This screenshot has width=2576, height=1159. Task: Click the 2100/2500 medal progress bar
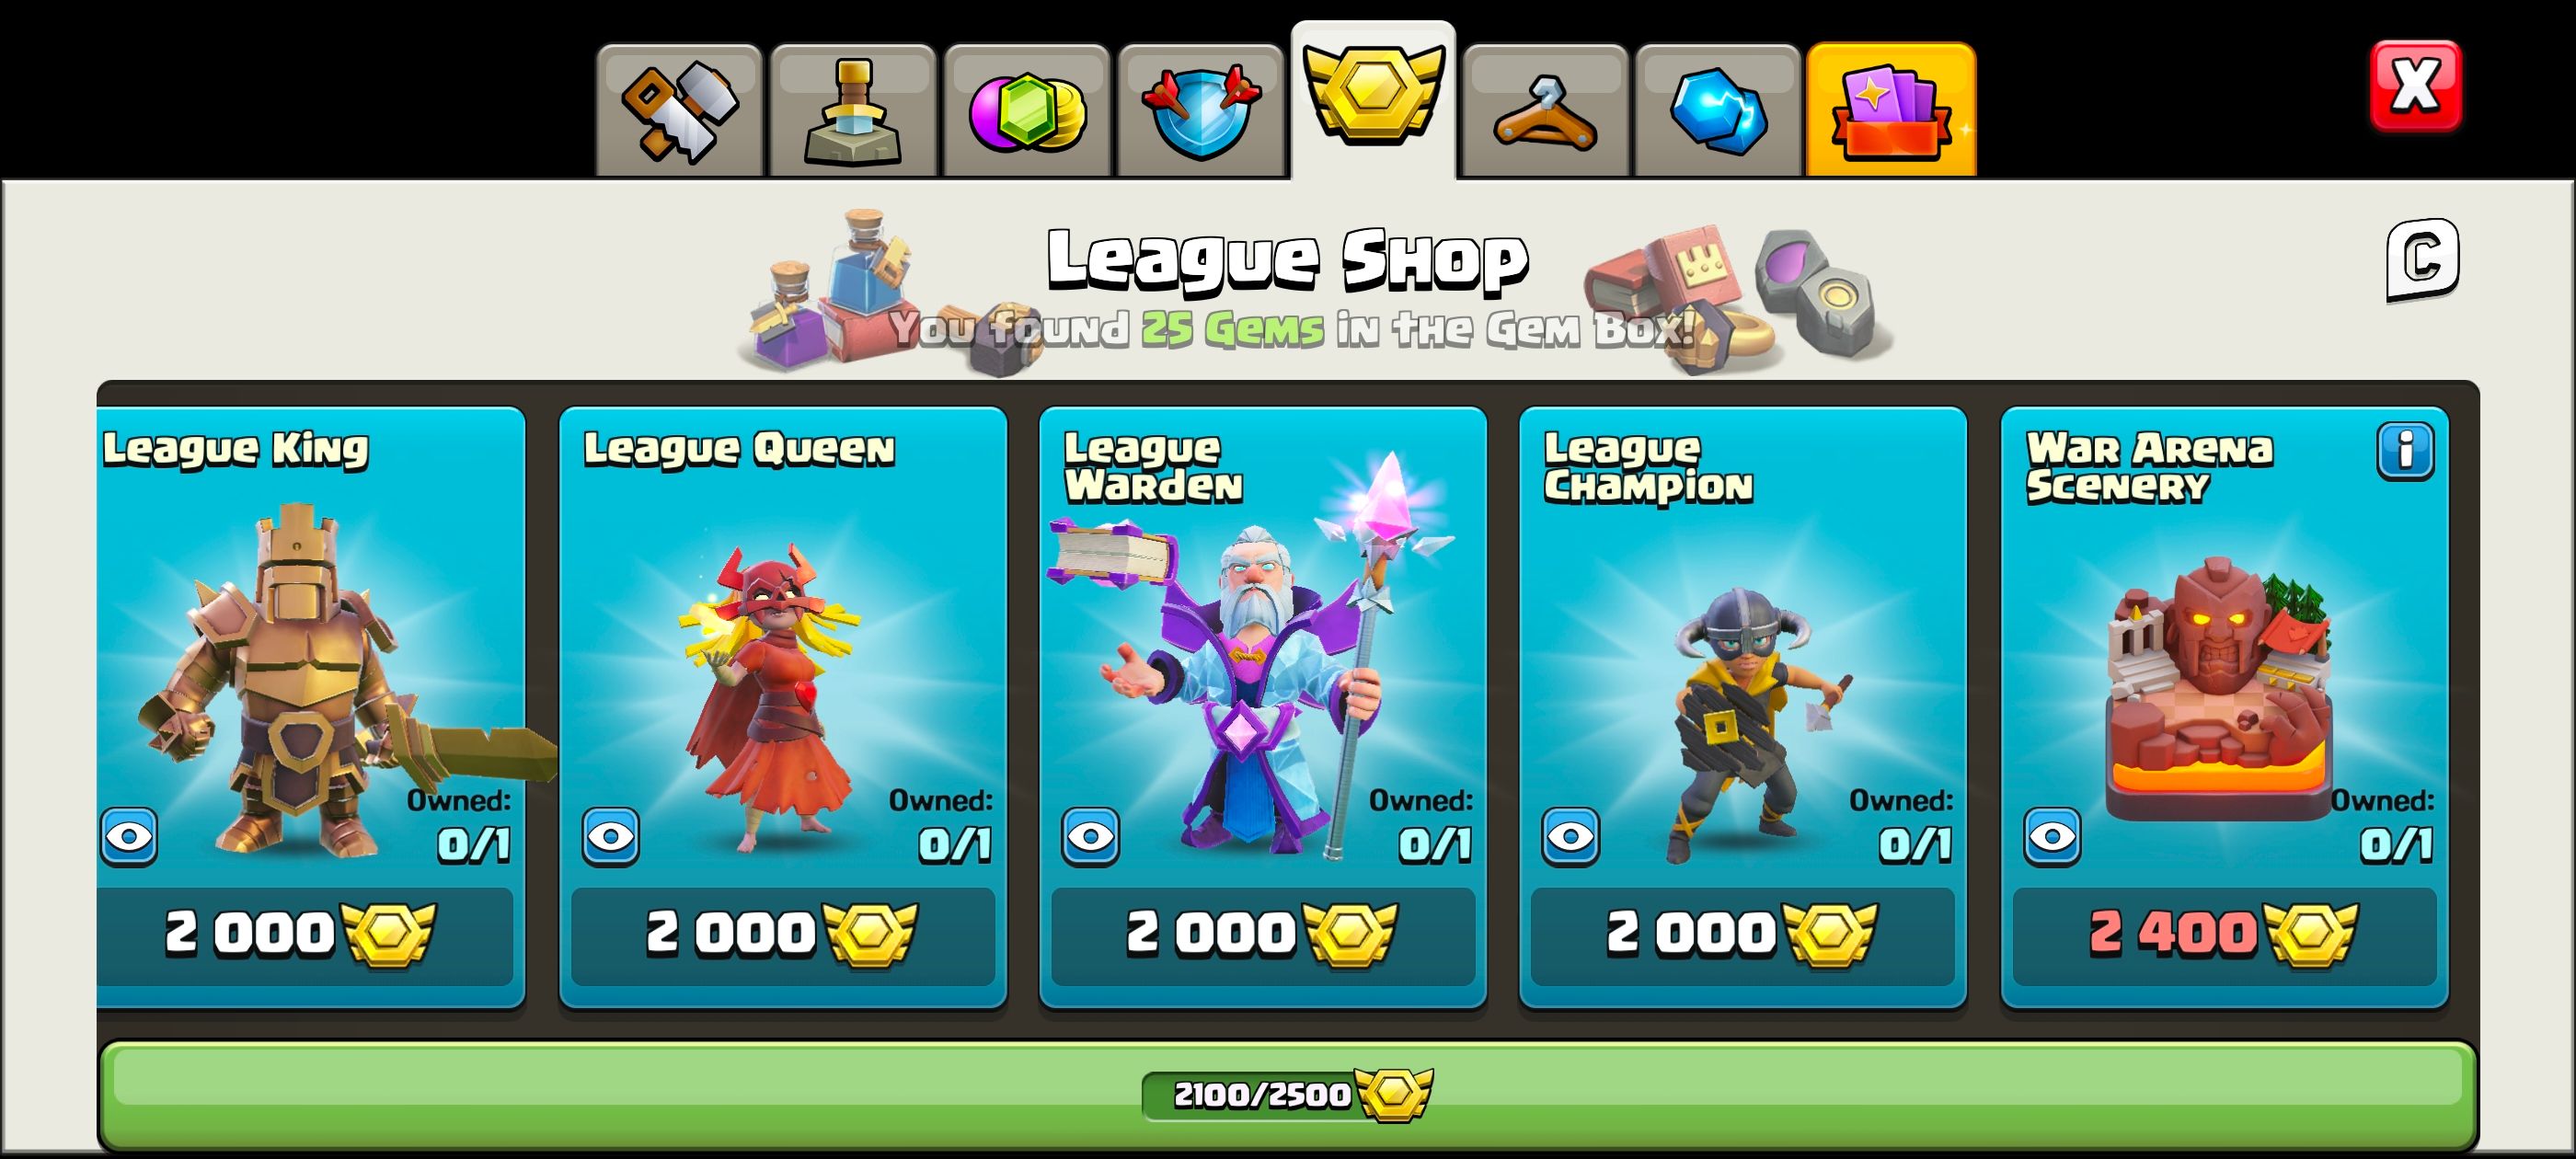tap(1288, 1094)
